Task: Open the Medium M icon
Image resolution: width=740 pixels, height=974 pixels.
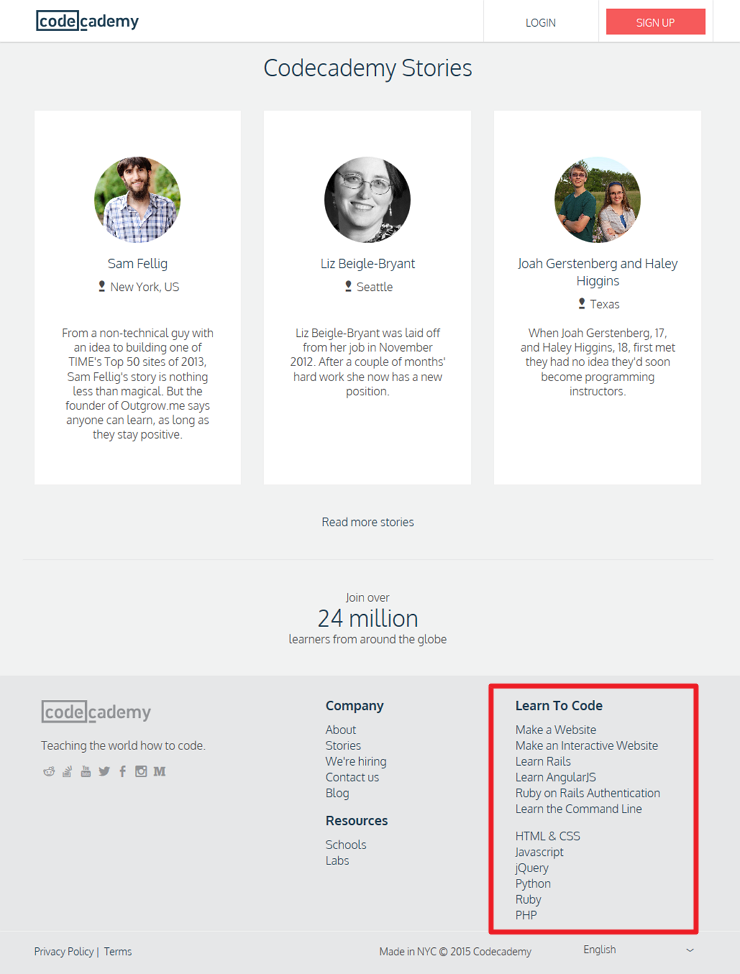Action: [160, 771]
